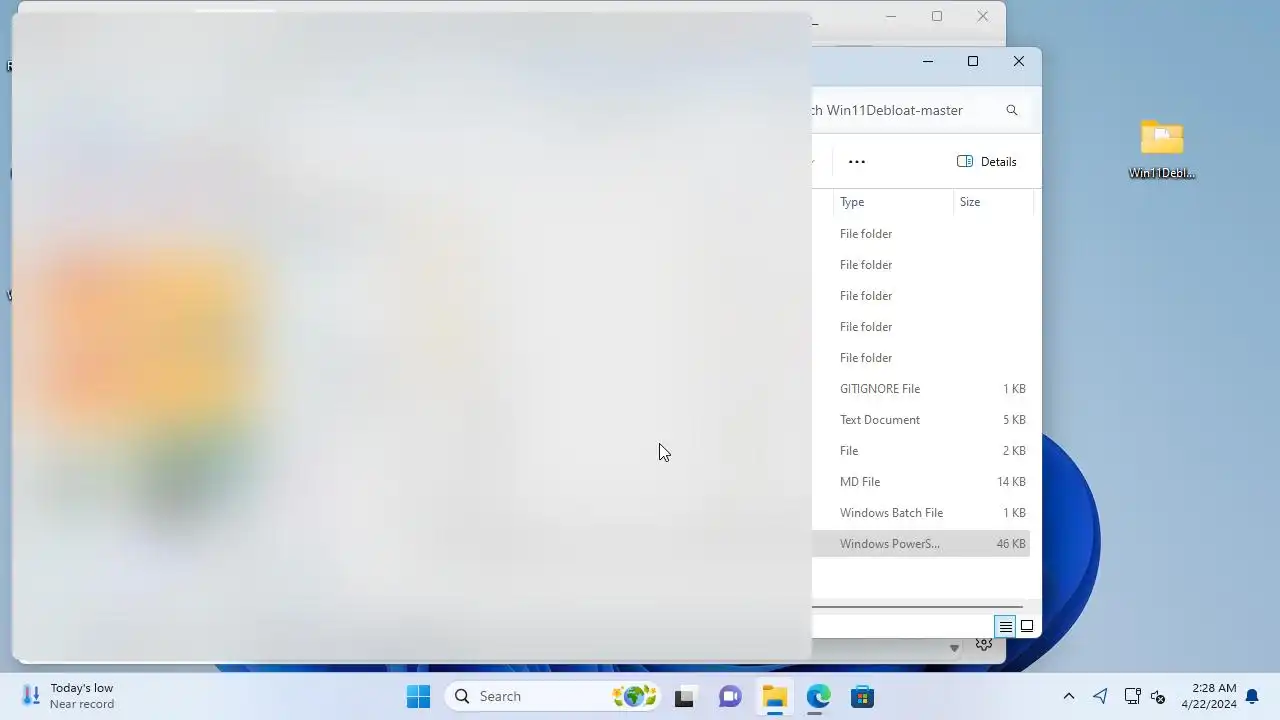Viewport: 1280px width, 720px height.
Task: Open Task View from the taskbar
Action: (x=684, y=696)
